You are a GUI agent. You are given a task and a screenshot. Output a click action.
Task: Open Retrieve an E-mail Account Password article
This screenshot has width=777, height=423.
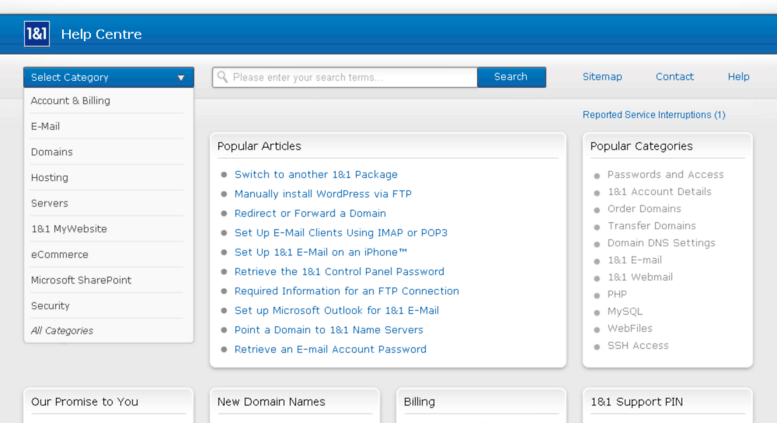[330, 349]
